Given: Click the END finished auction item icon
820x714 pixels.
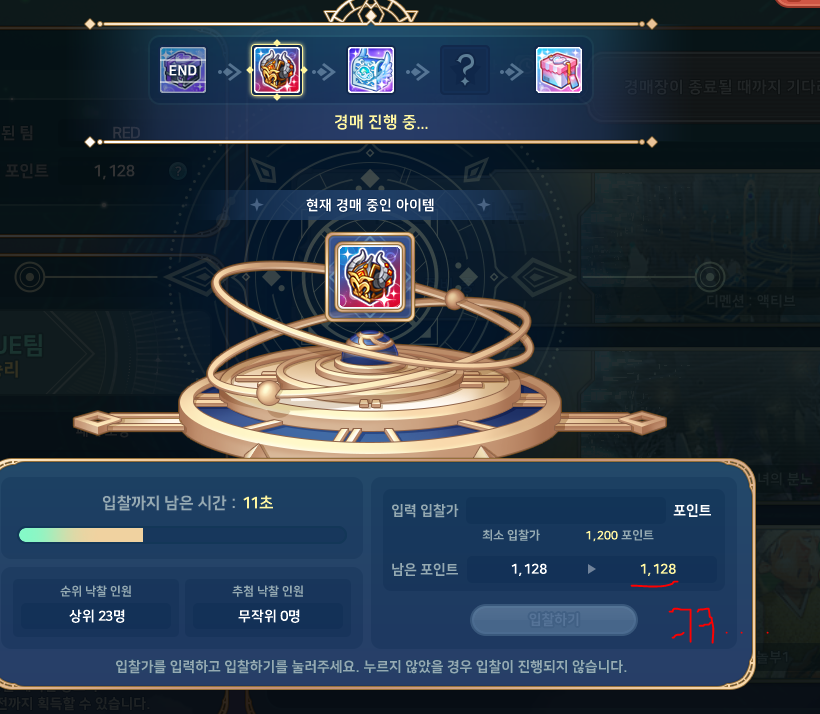Looking at the screenshot, I should point(183,70).
